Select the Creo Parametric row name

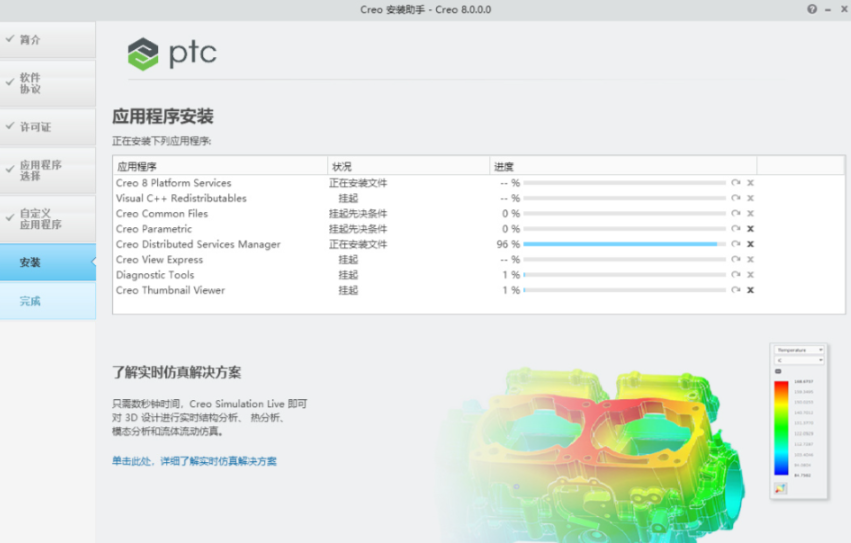(x=154, y=229)
